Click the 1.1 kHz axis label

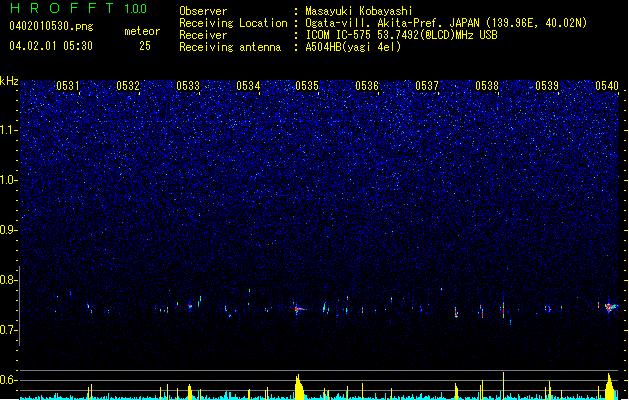(9, 130)
